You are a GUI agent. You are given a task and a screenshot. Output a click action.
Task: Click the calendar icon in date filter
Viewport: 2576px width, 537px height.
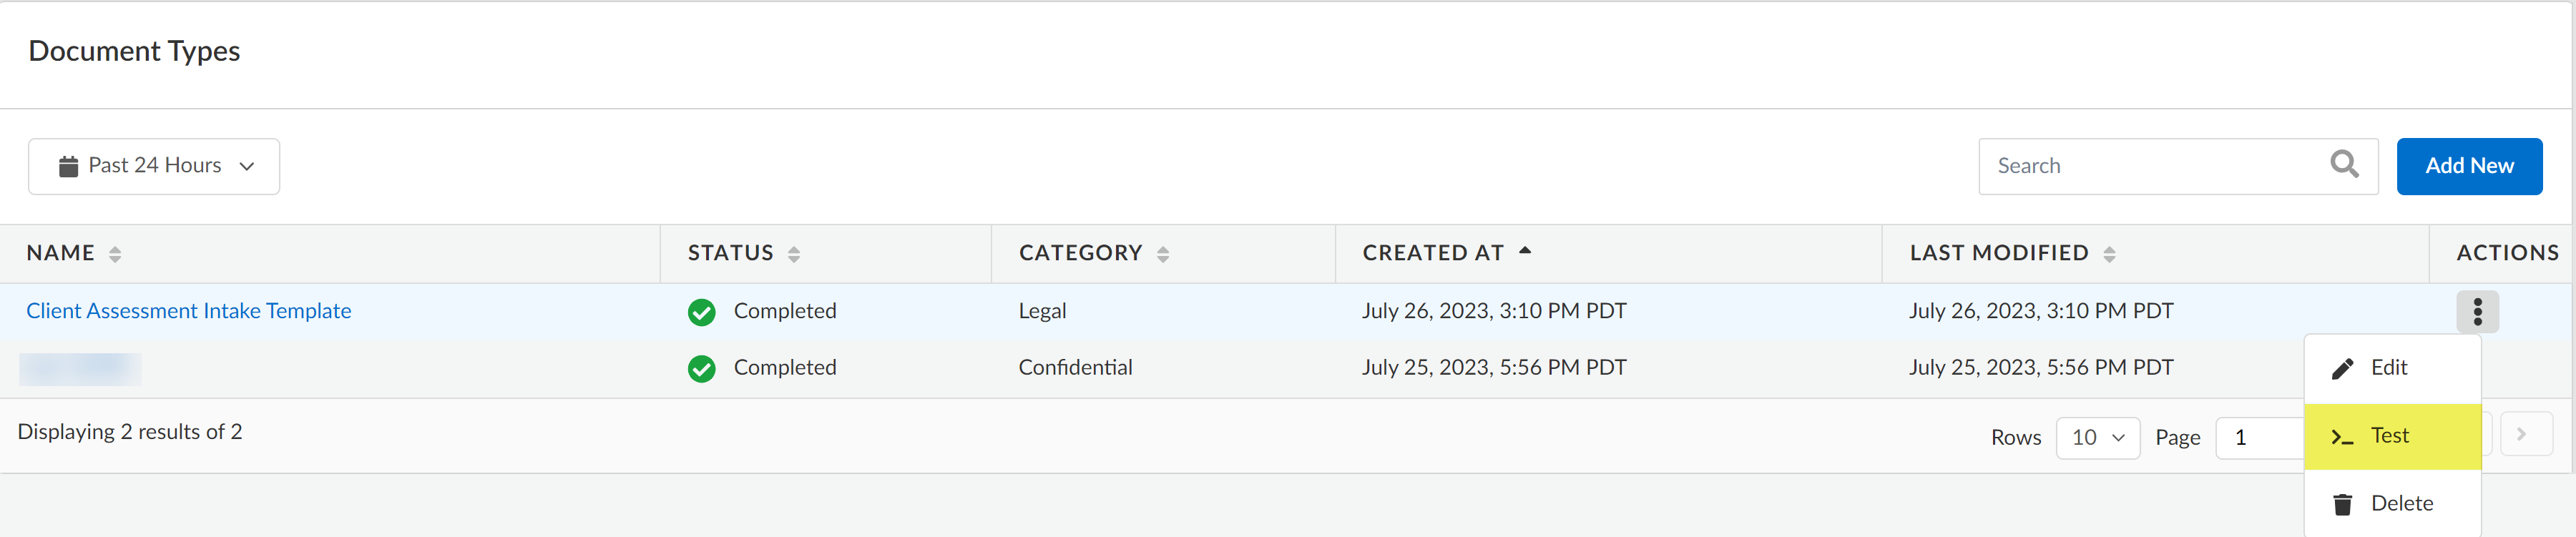coord(68,166)
